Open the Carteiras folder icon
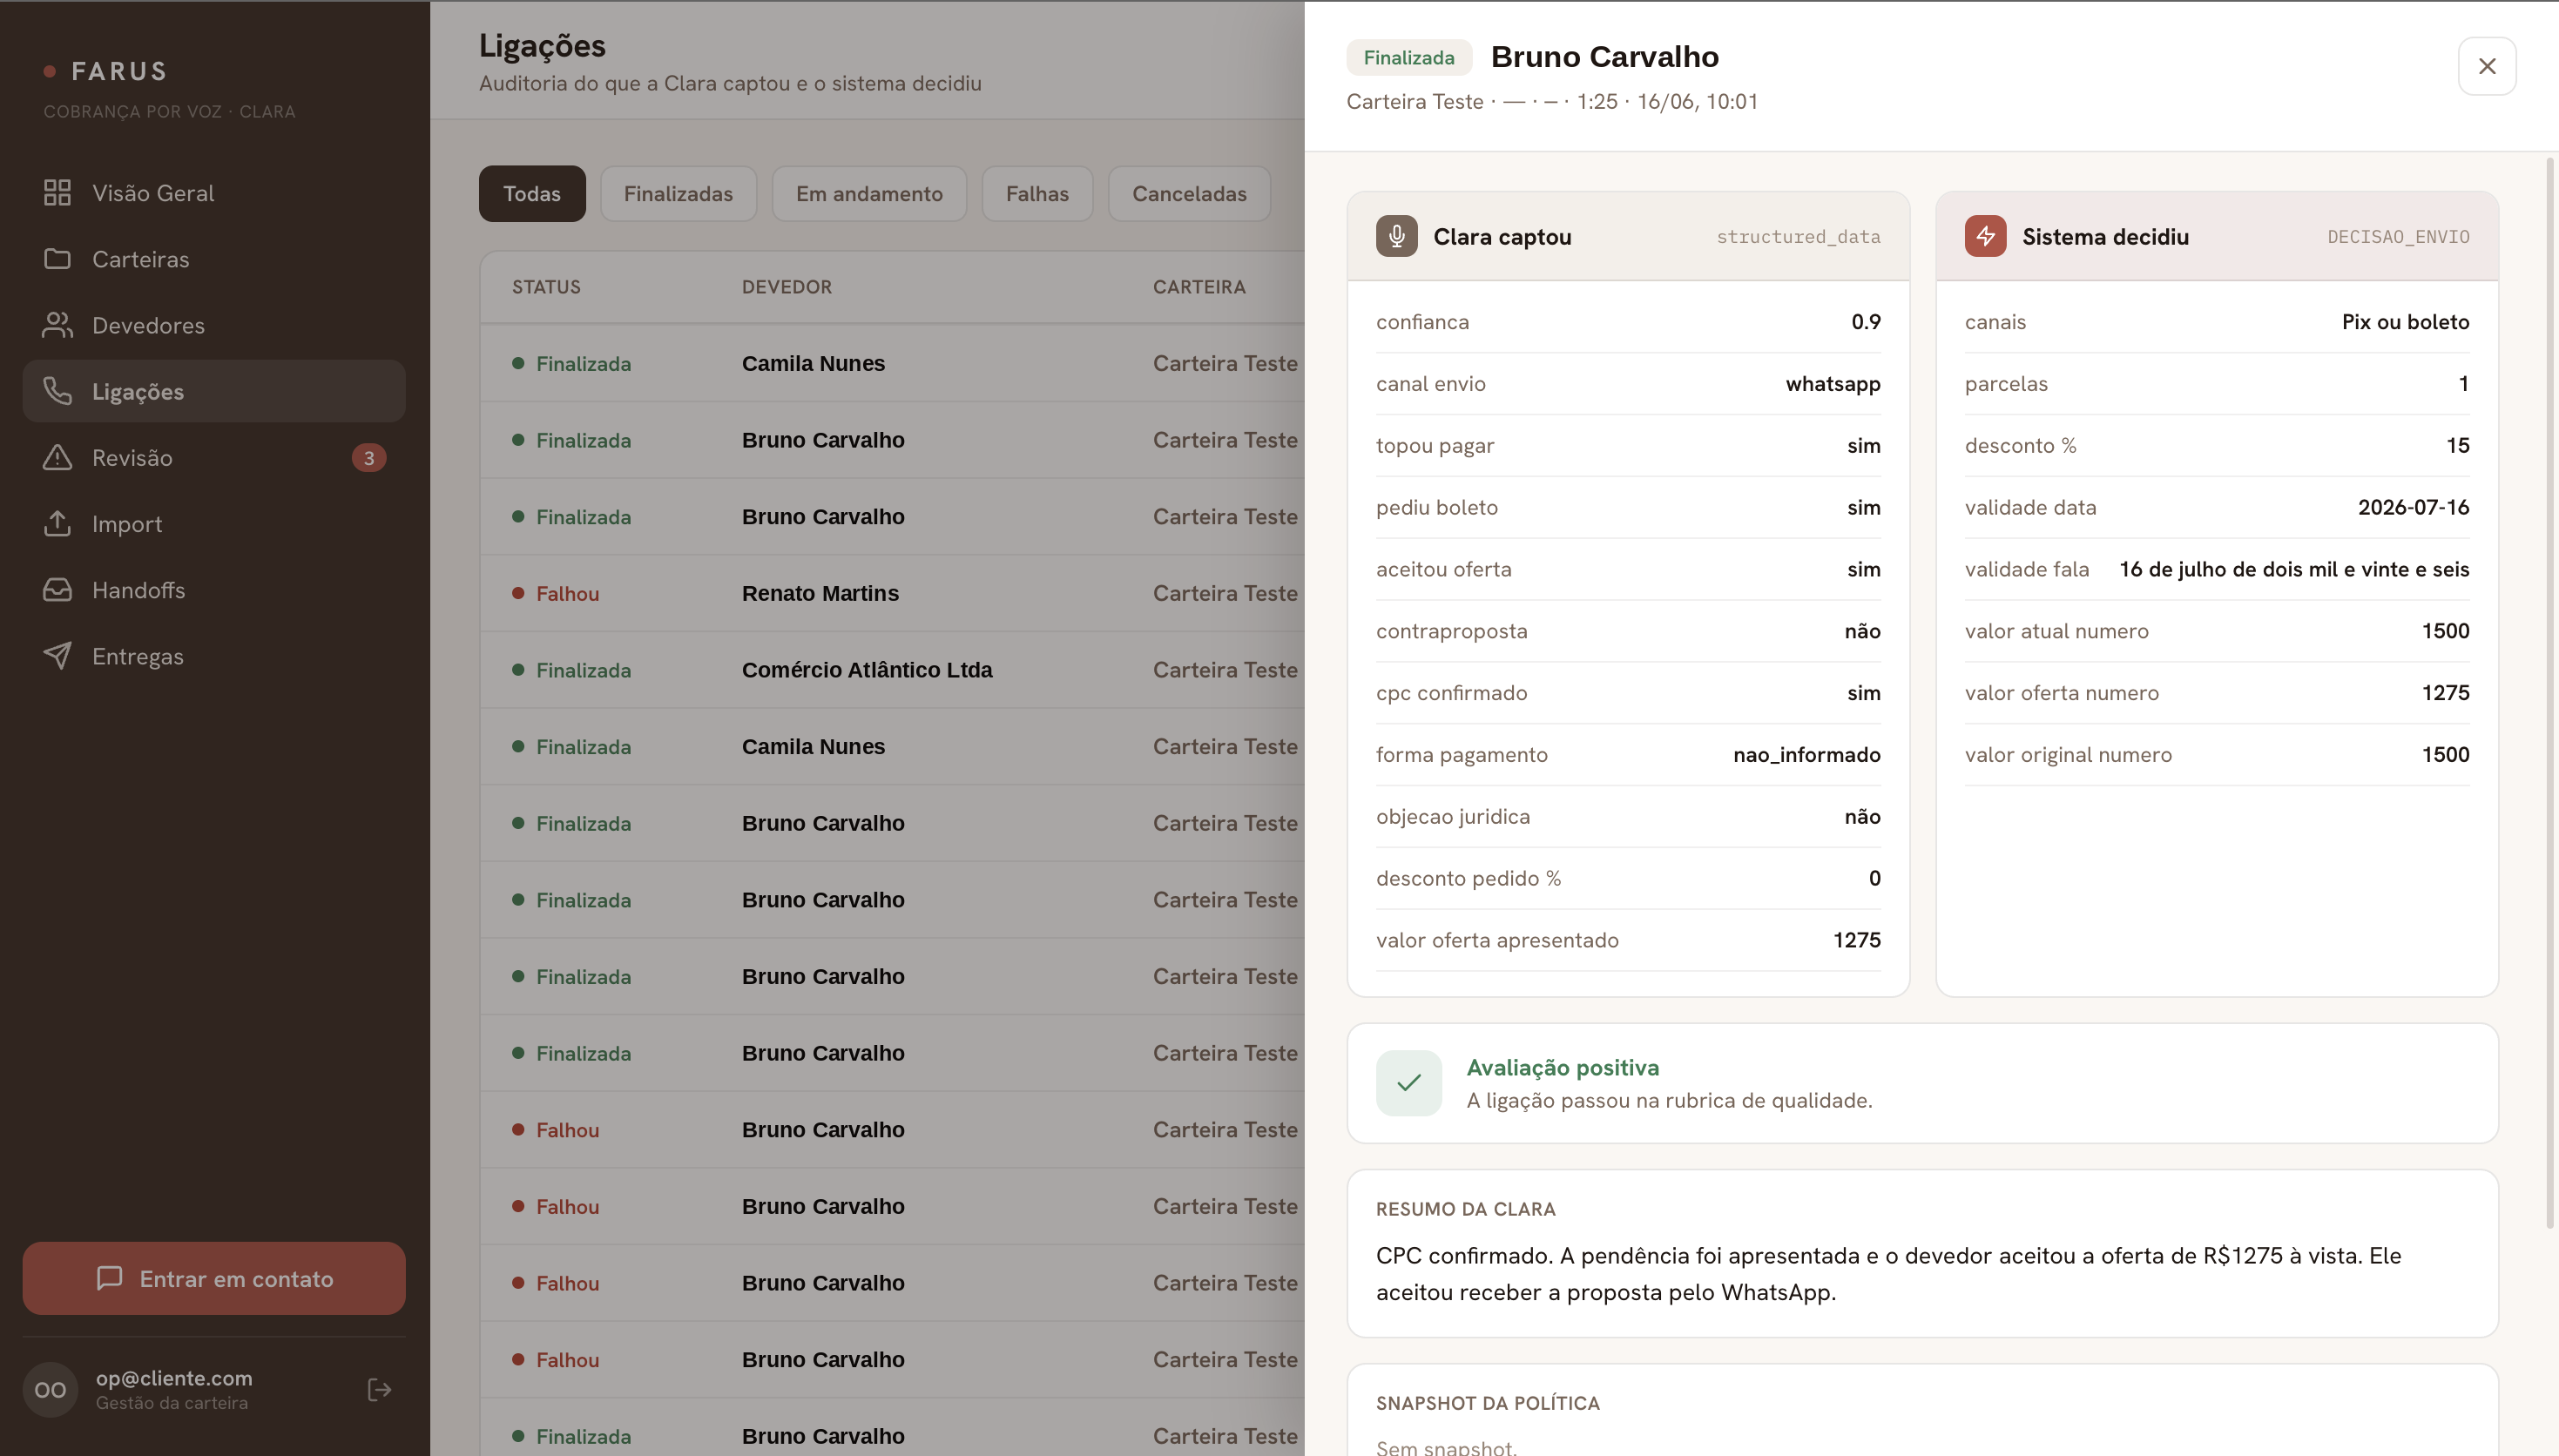2559x1456 pixels. (x=57, y=259)
